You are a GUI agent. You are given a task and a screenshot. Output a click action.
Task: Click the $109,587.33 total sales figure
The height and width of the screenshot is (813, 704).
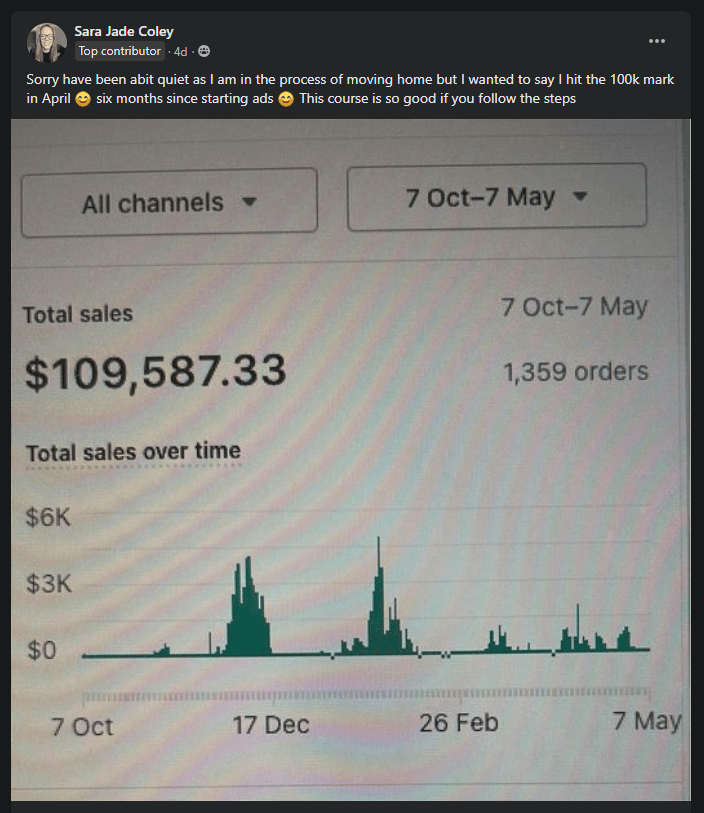[155, 372]
